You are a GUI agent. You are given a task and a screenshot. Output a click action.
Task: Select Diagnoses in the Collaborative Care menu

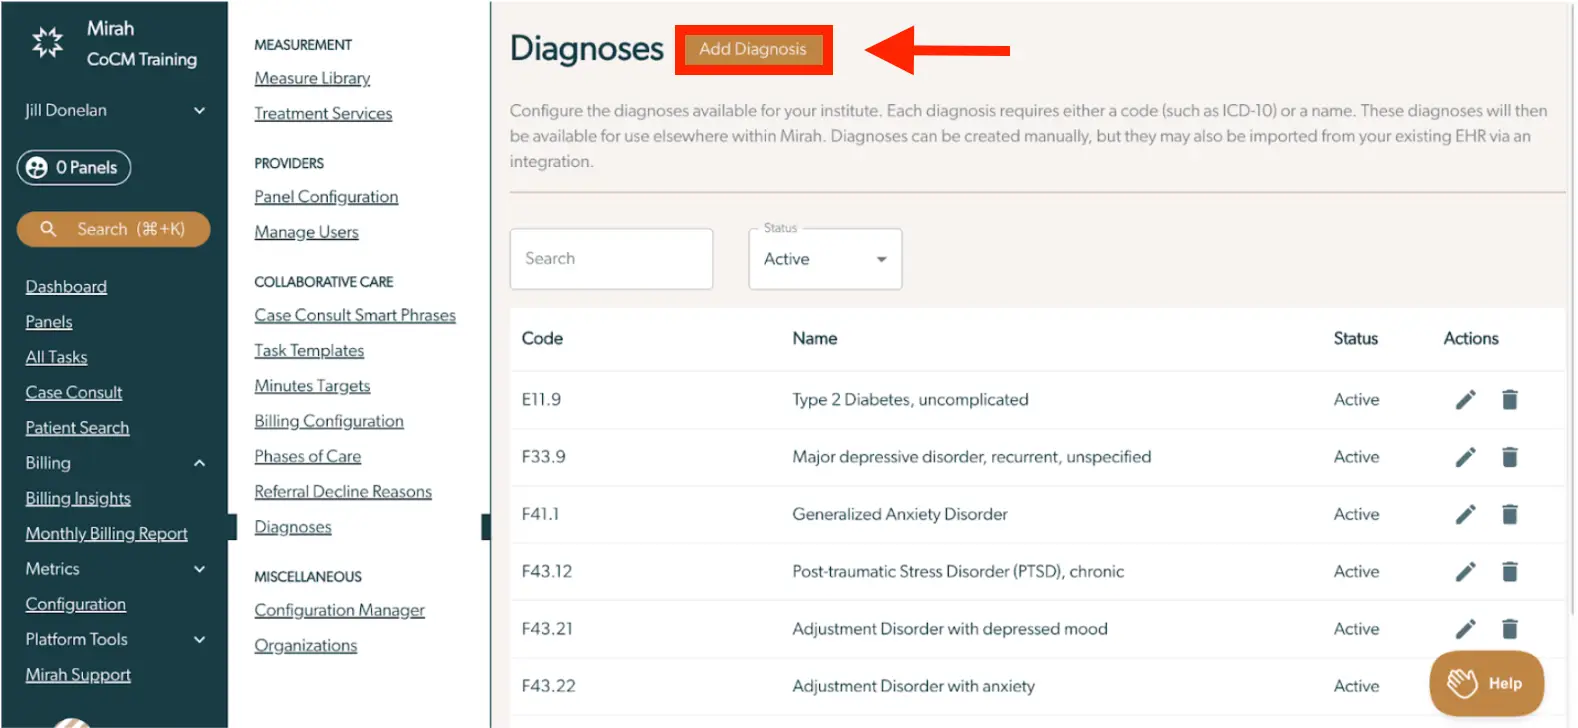tap(292, 526)
